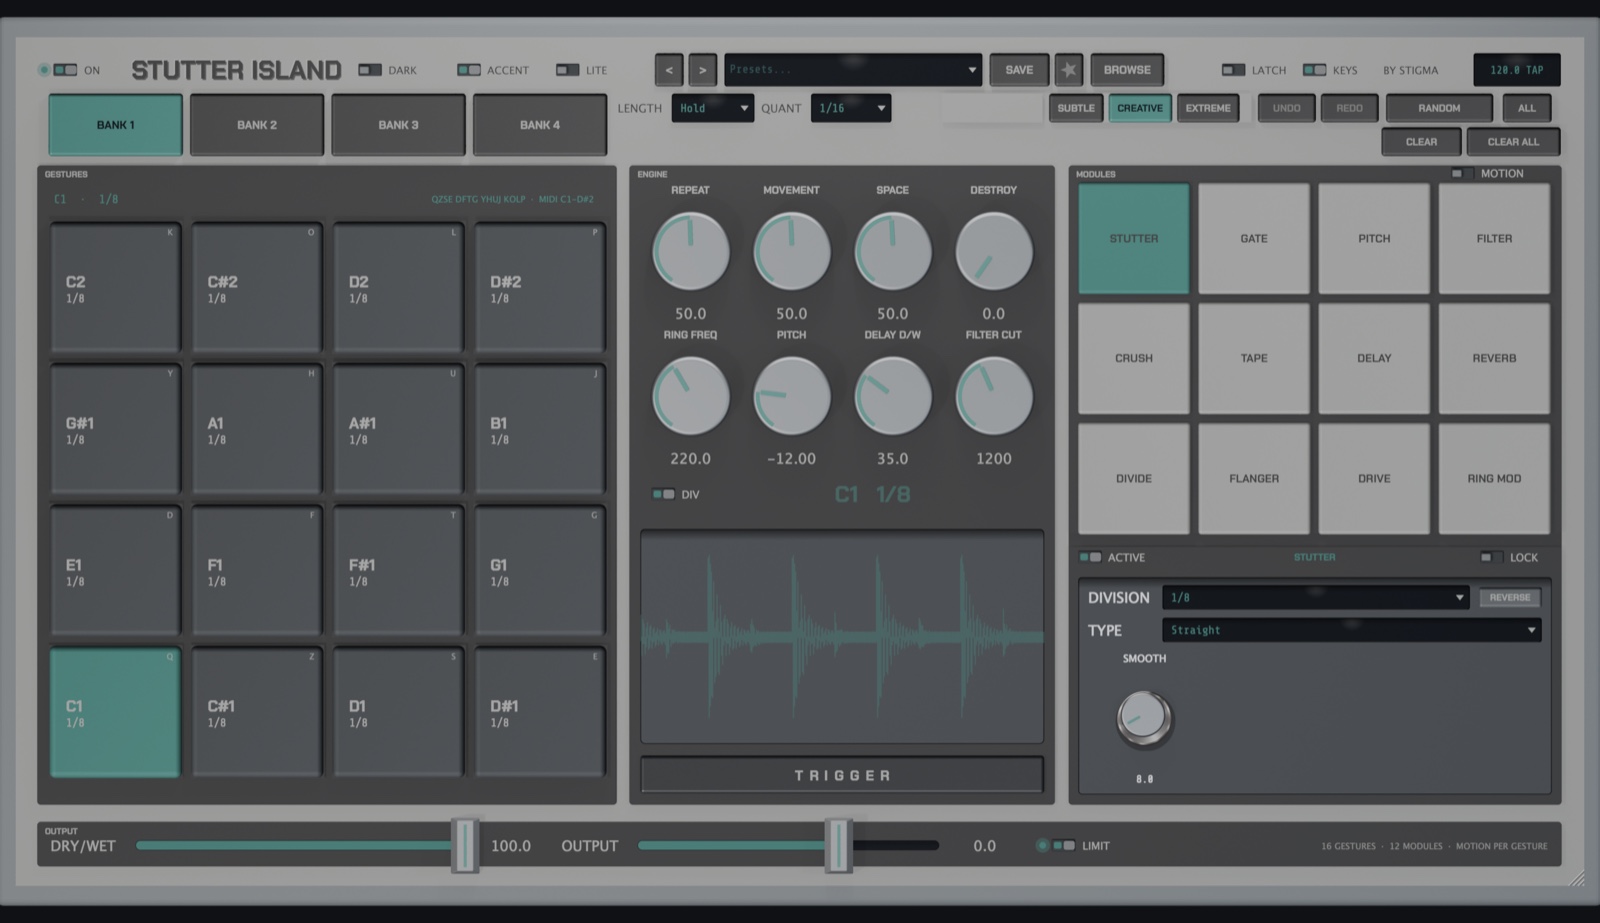This screenshot has width=1600, height=923.
Task: Enable the DARK theme toggle
Action: coord(370,70)
